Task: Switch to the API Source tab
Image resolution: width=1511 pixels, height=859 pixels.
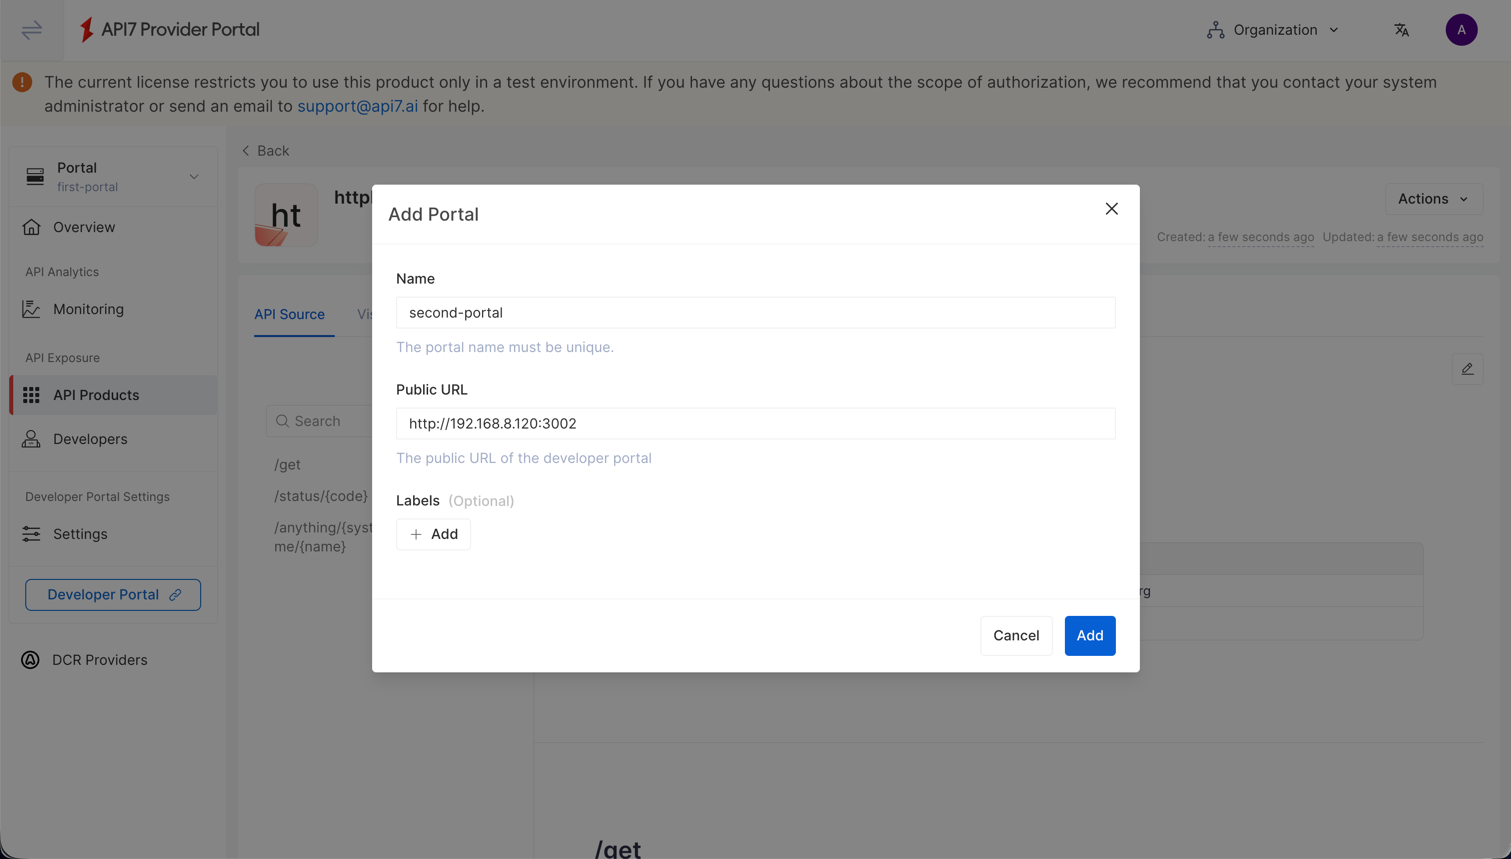Action: [x=289, y=314]
